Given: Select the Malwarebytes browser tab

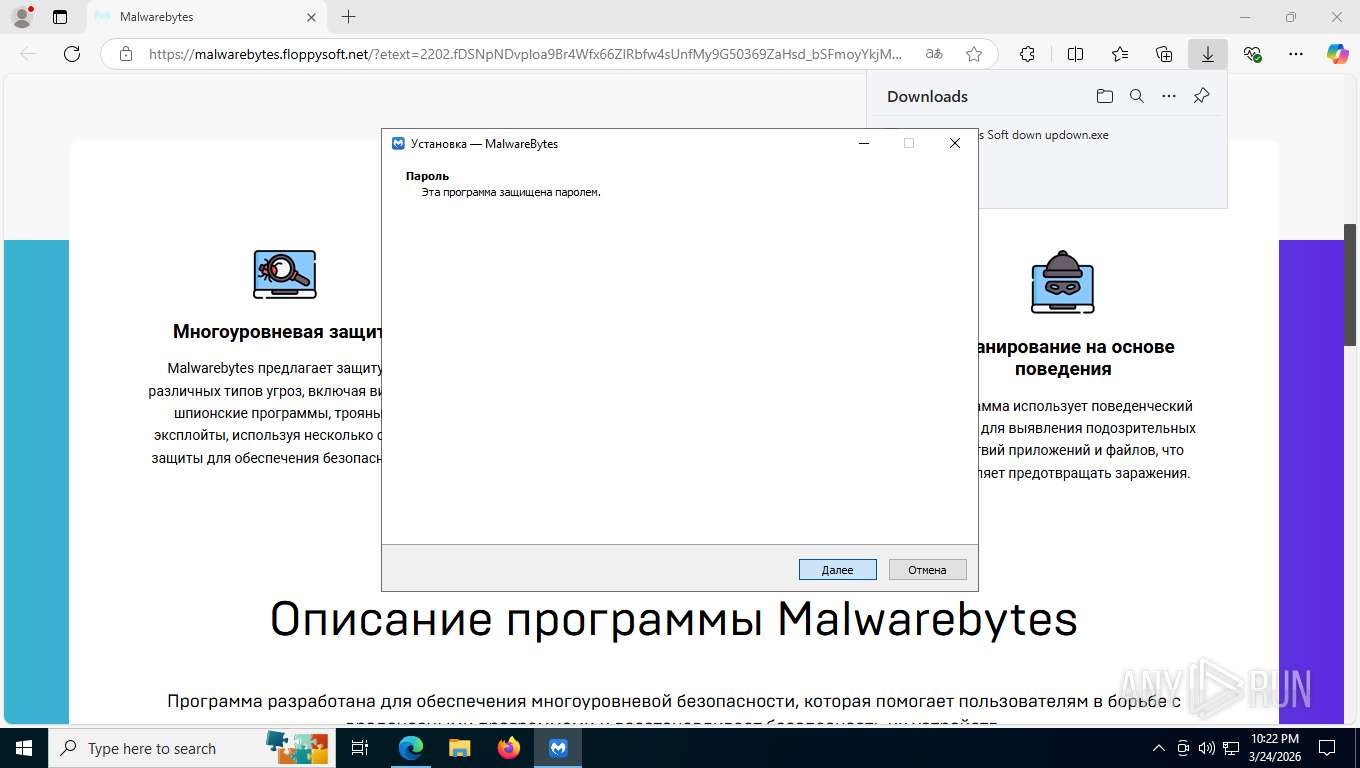Looking at the screenshot, I should pos(205,17).
